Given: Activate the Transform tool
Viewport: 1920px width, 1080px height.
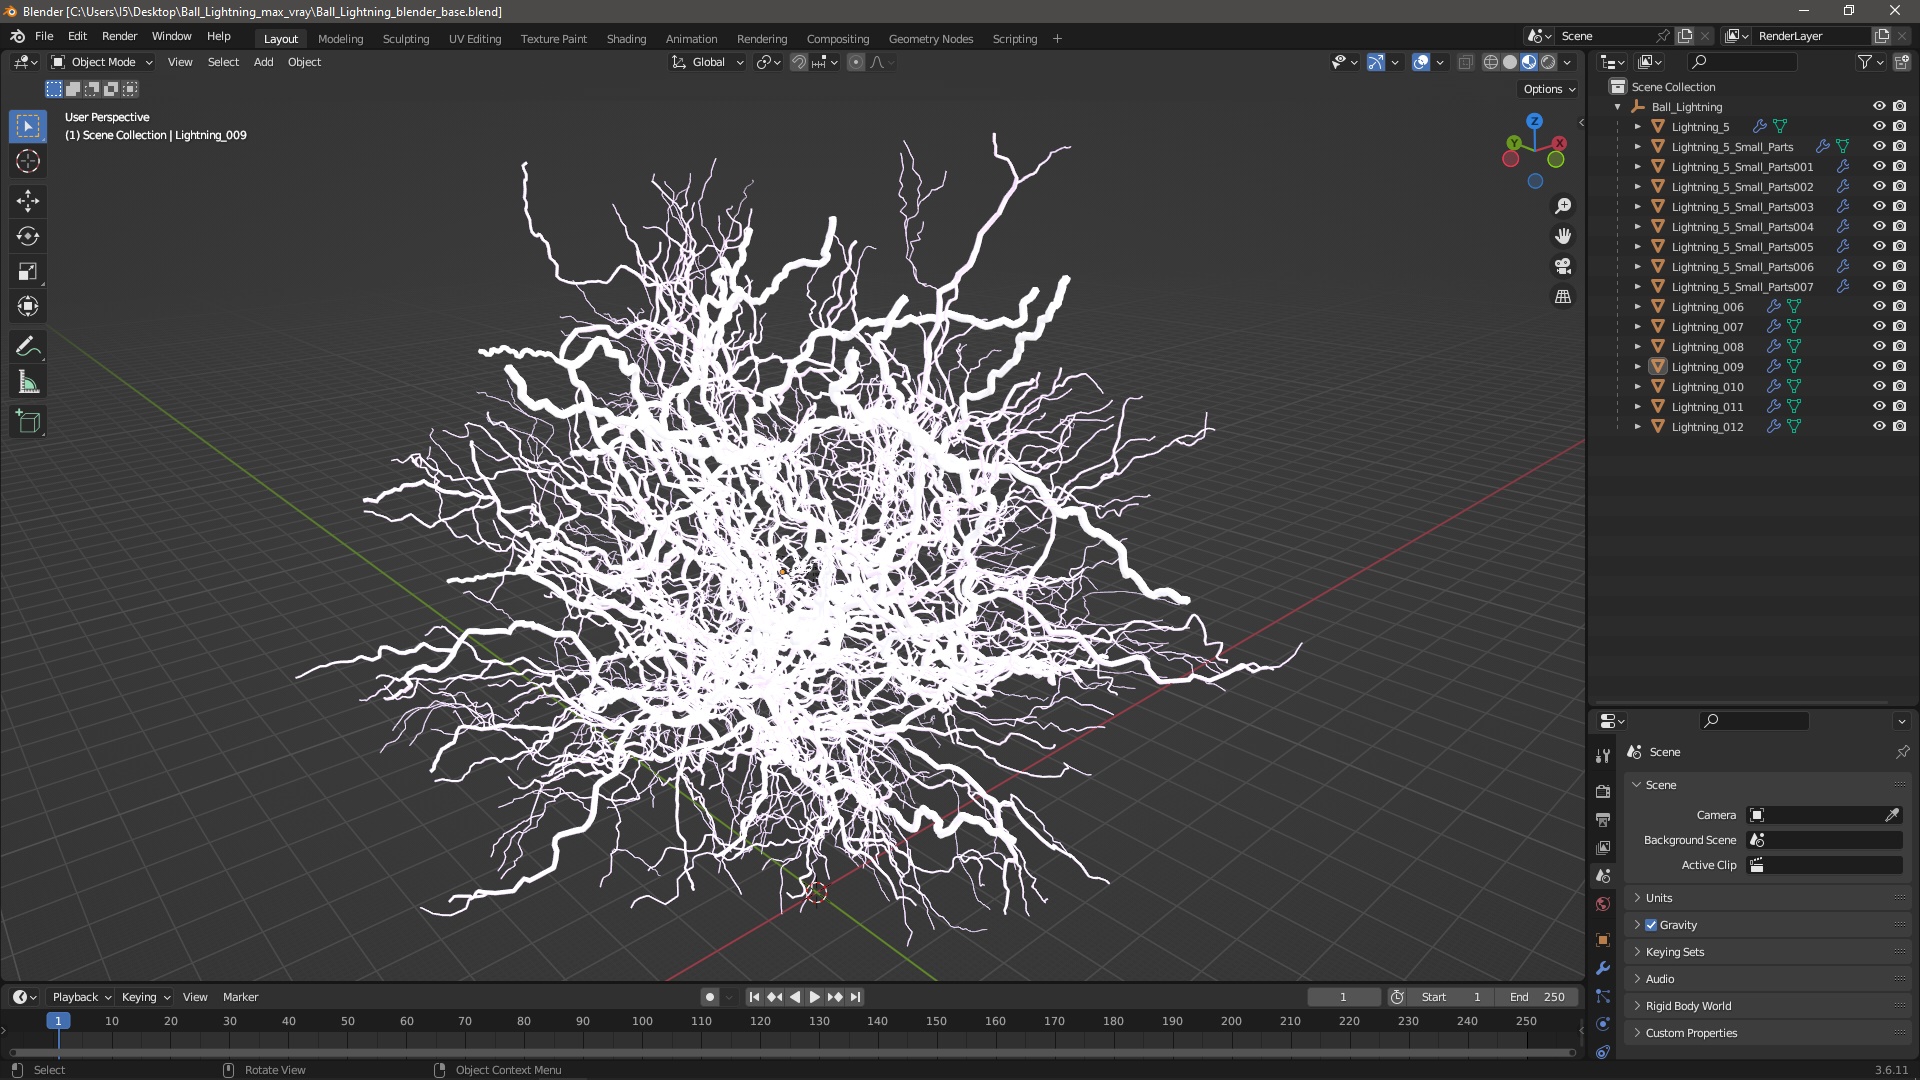Looking at the screenshot, I should coord(28,306).
